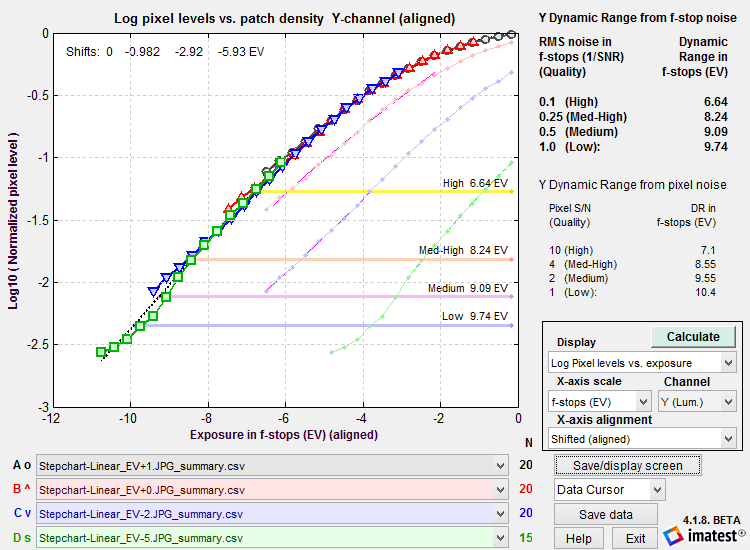Open the X-axis alignment Shifted dropdown
The width and height of the screenshot is (750, 550).
[642, 439]
